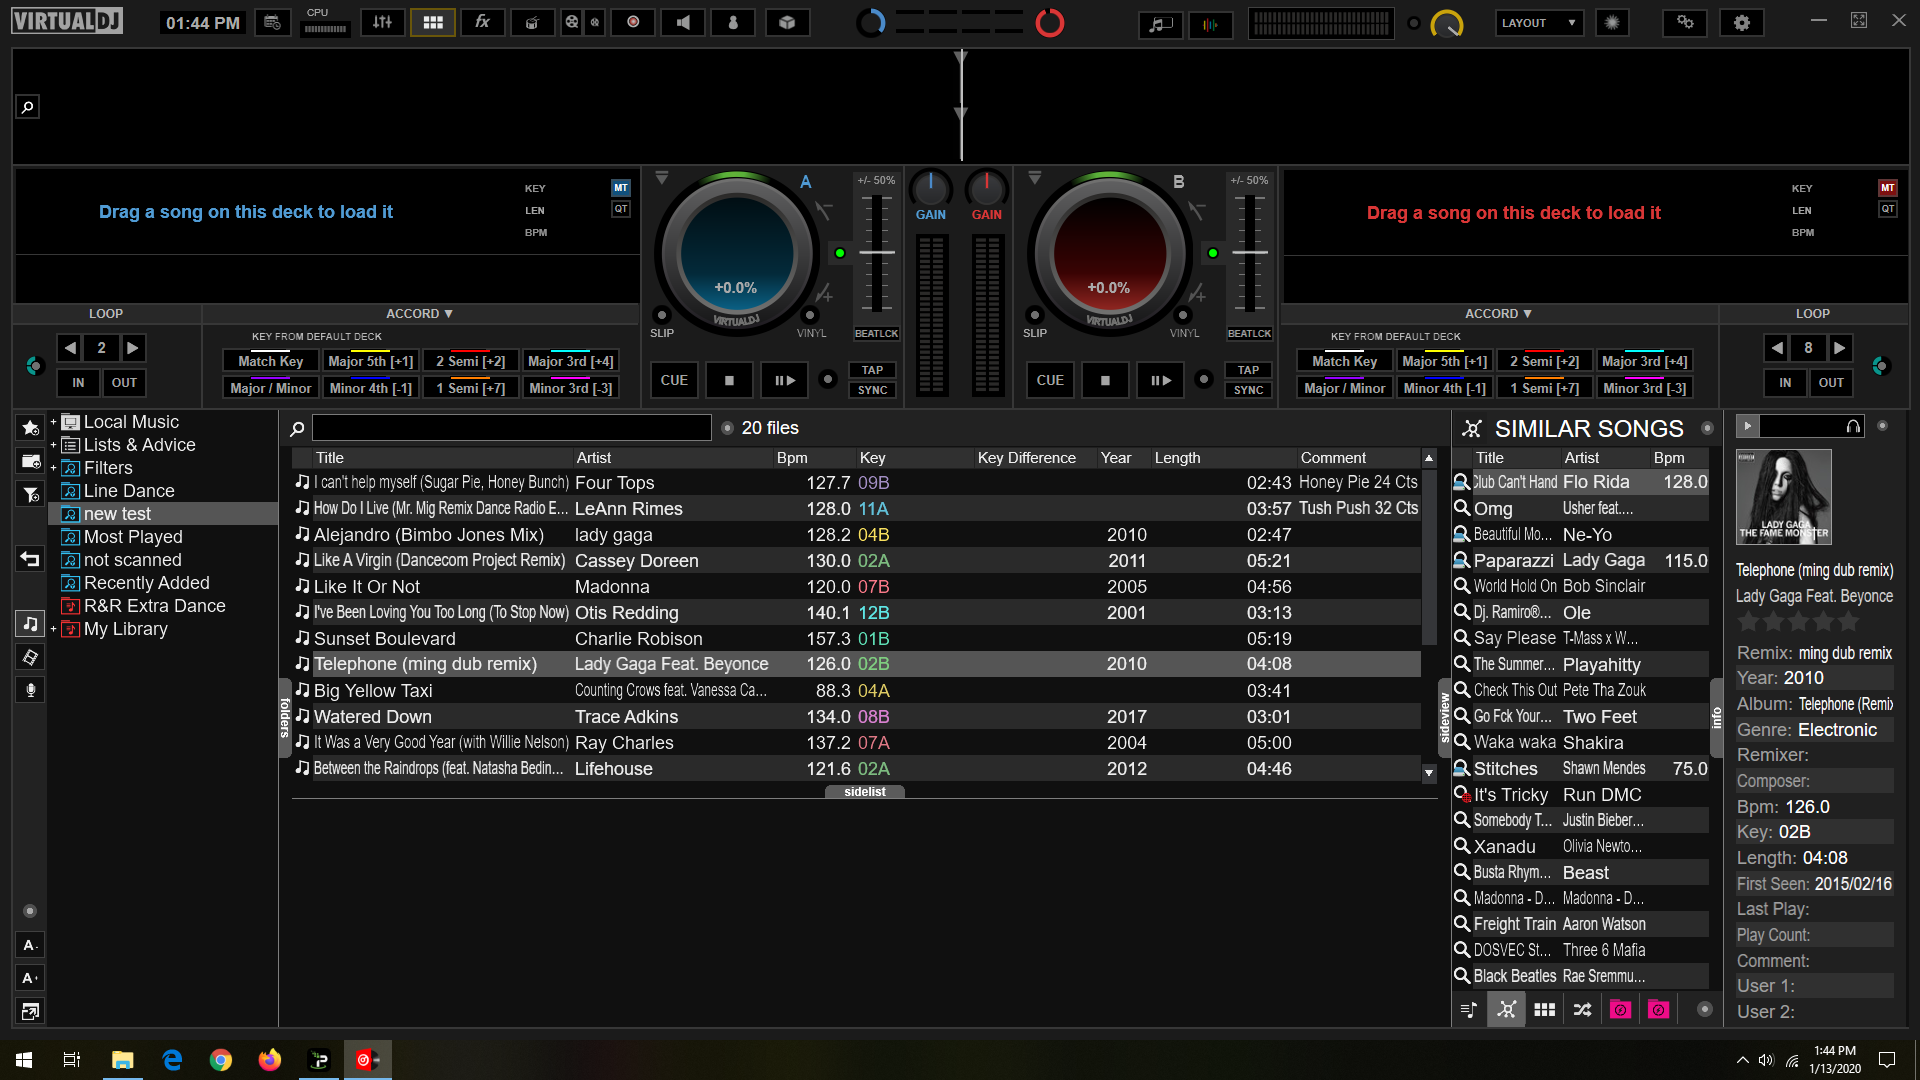Click the microphone icon in browser sidebar

31,690
